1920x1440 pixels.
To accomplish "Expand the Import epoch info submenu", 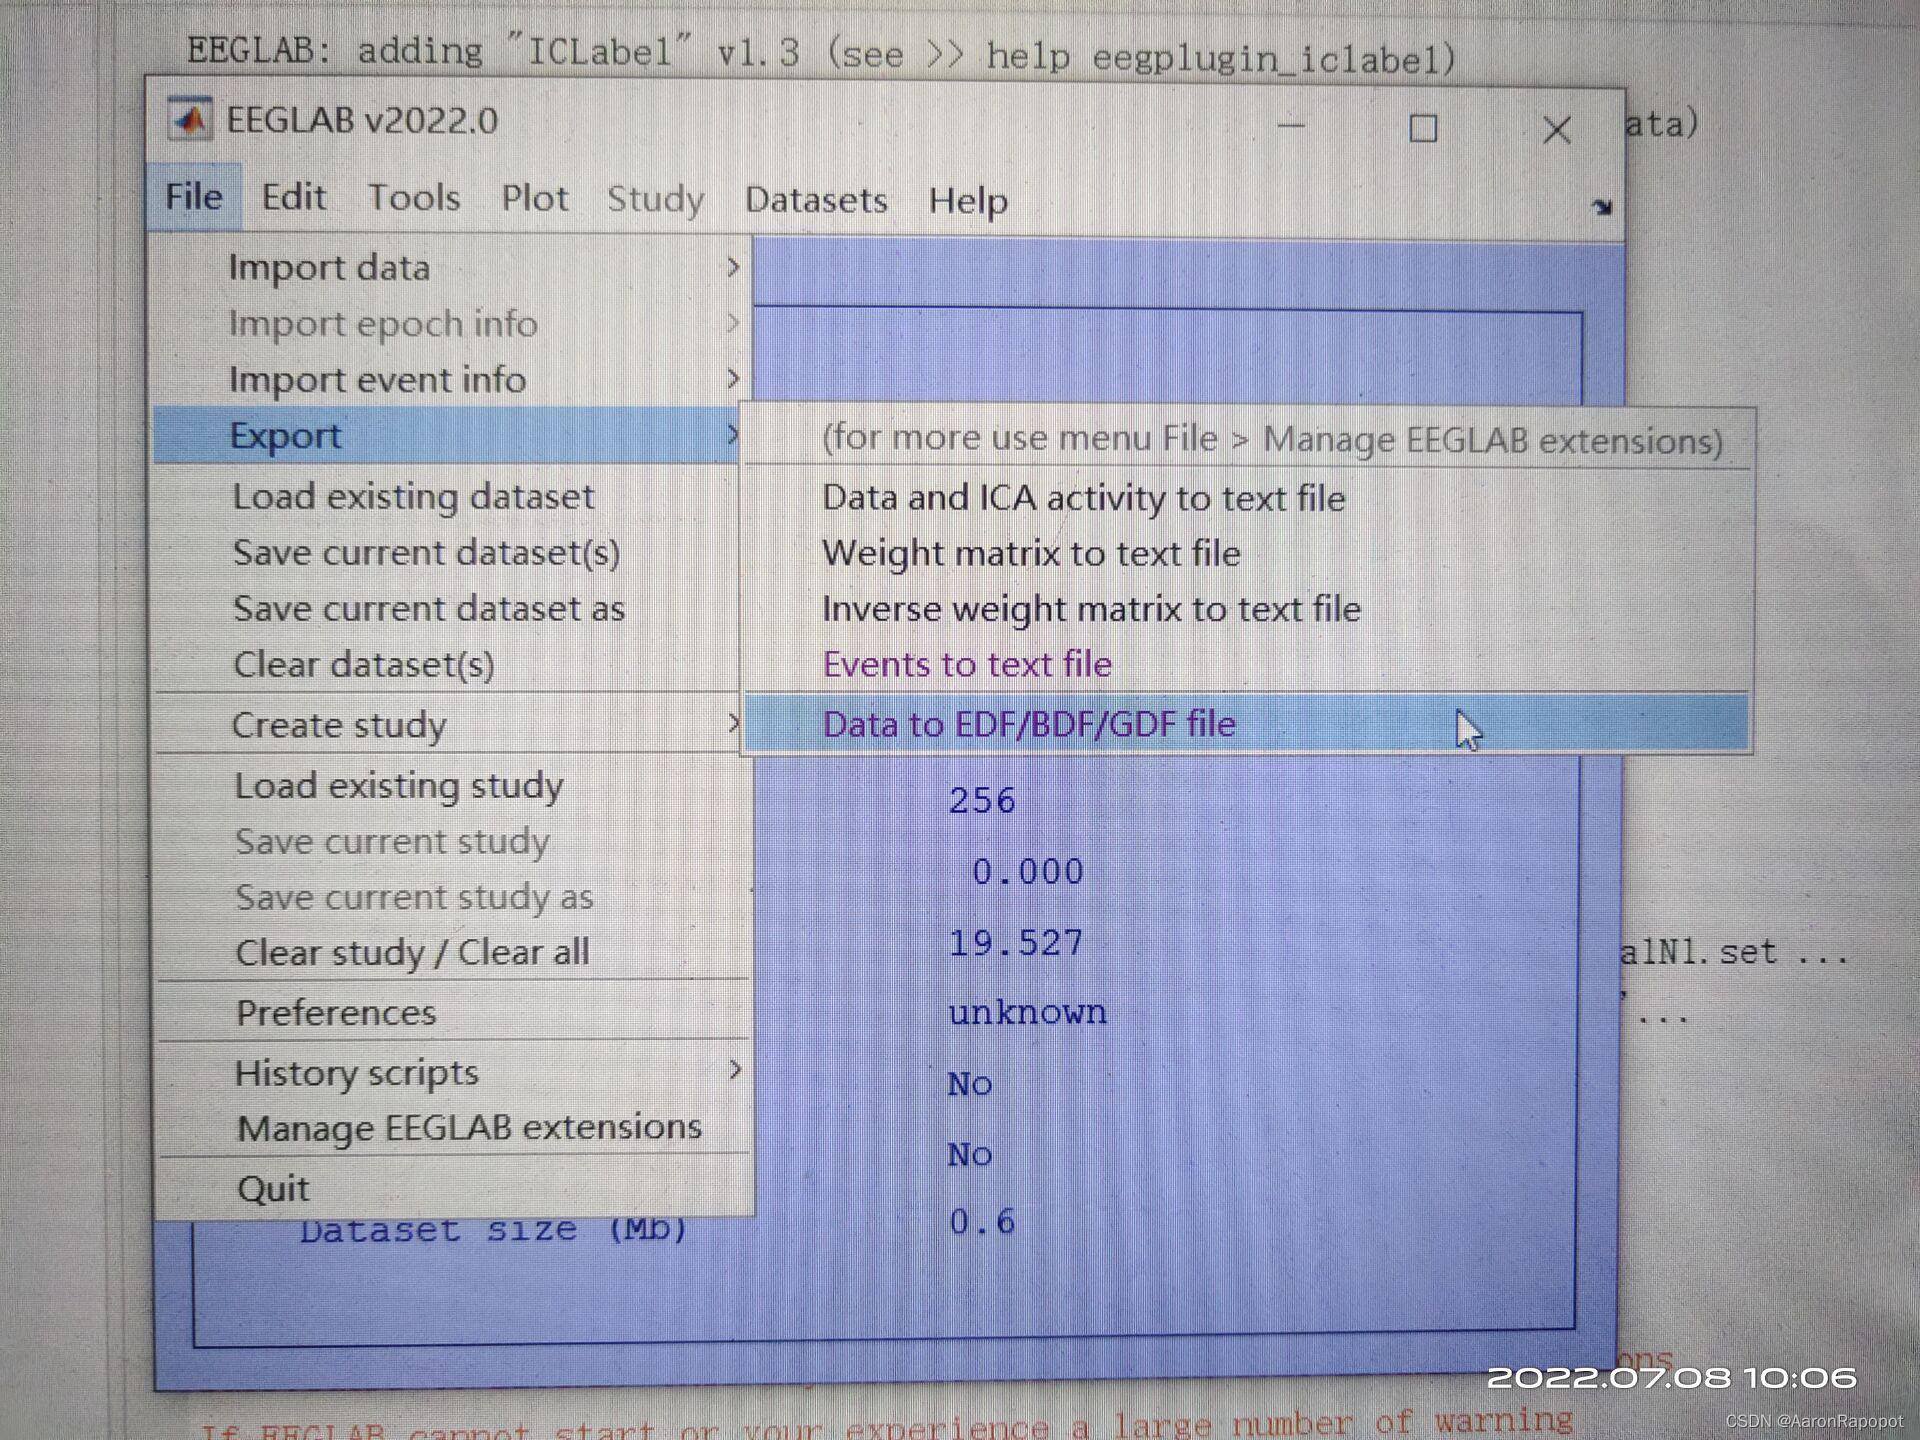I will [450, 323].
